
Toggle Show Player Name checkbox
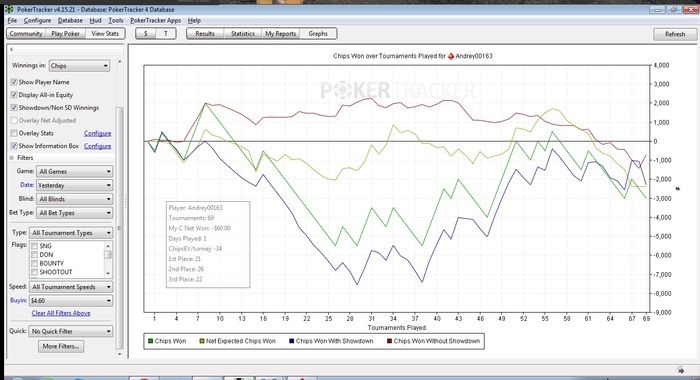[x=14, y=82]
